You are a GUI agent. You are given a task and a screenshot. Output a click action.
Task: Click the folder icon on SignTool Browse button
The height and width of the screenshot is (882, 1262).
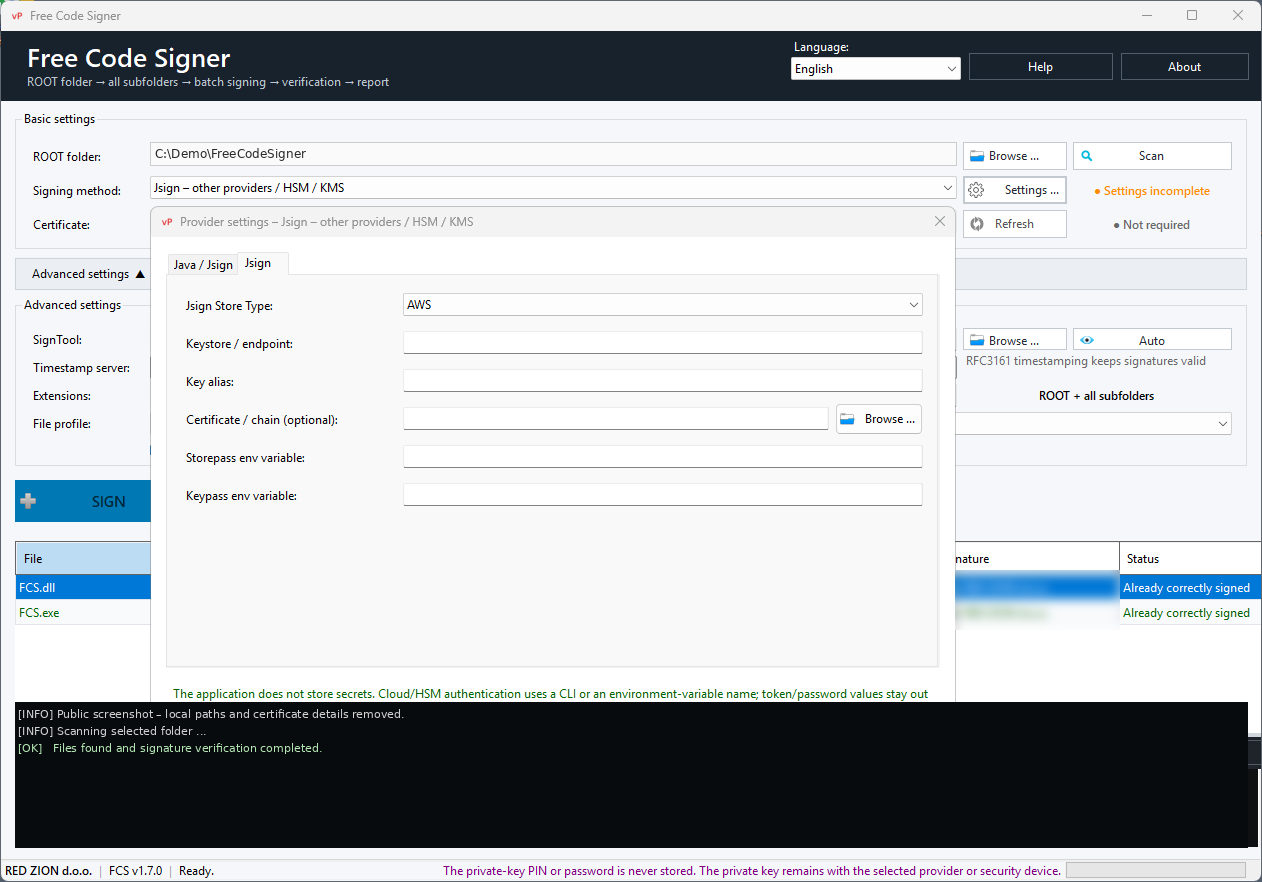pos(977,340)
